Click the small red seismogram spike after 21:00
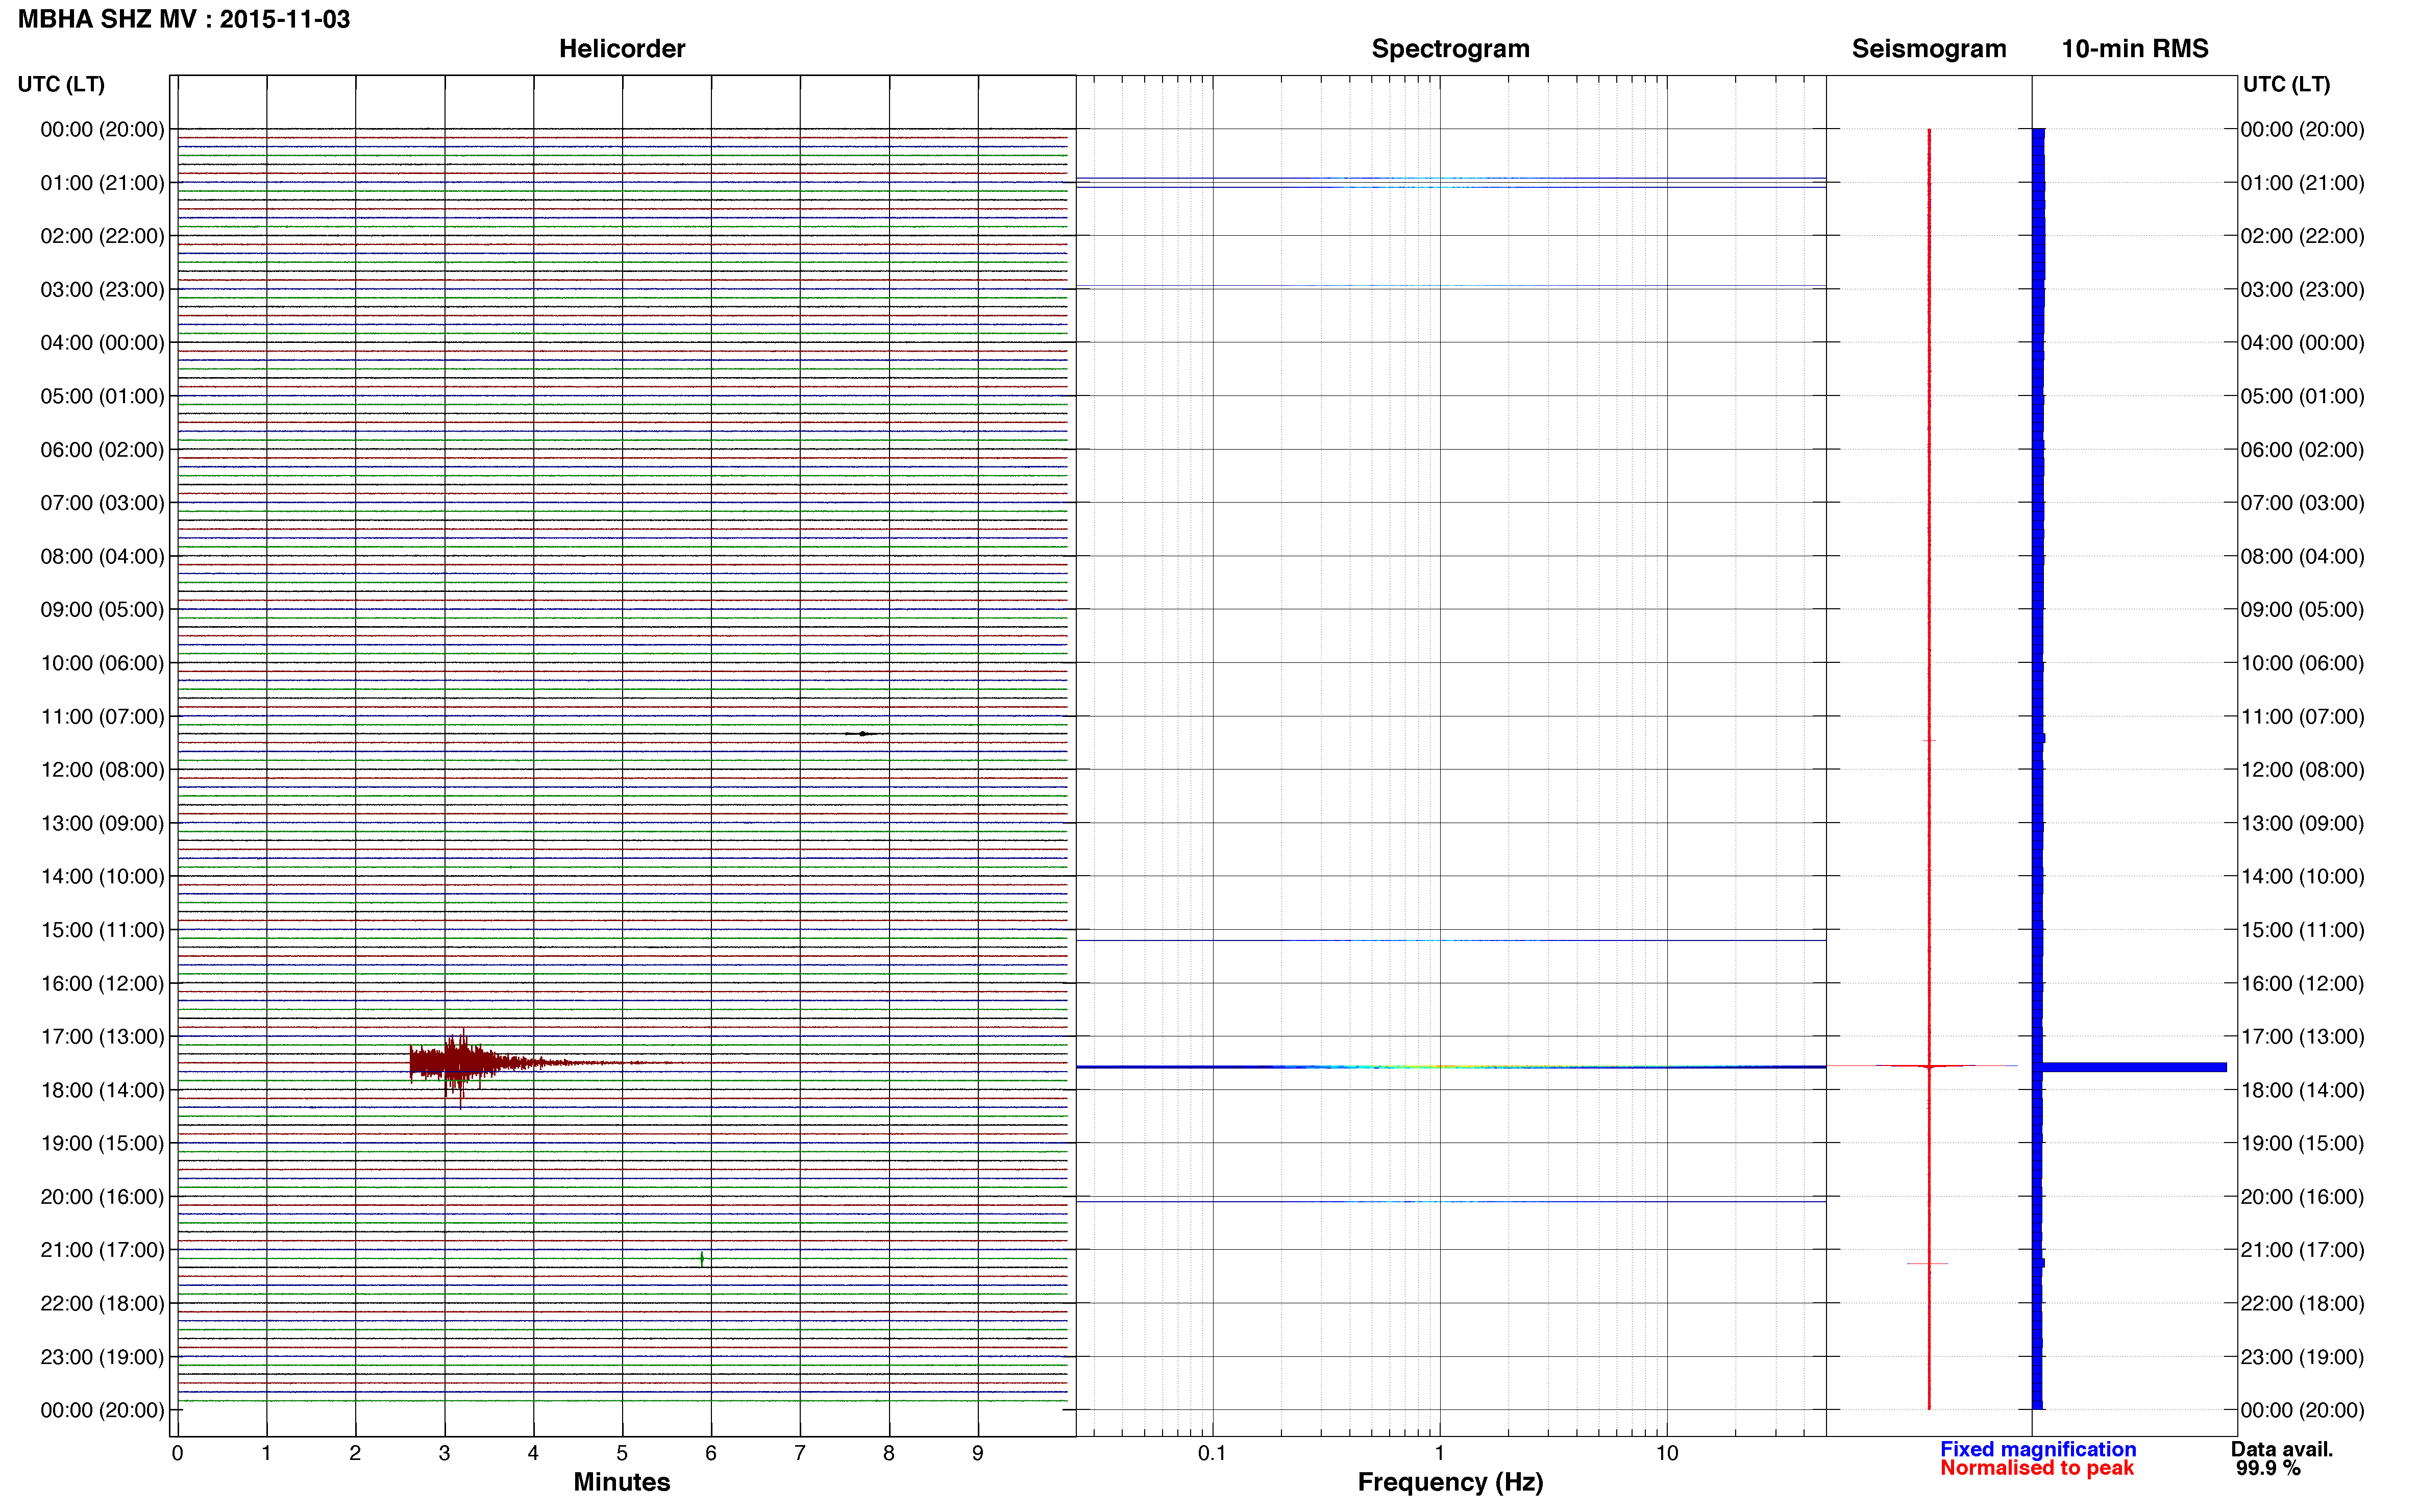Screen dimensions: 2419x1512 click(1928, 1264)
